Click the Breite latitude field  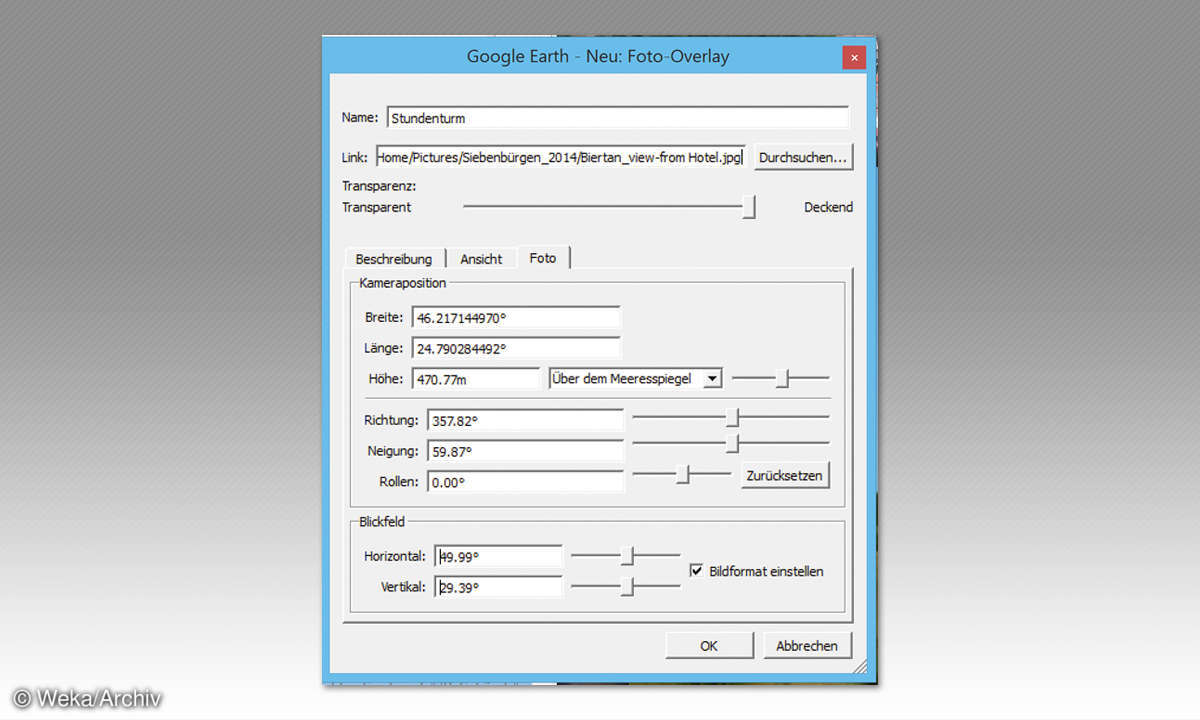516,318
